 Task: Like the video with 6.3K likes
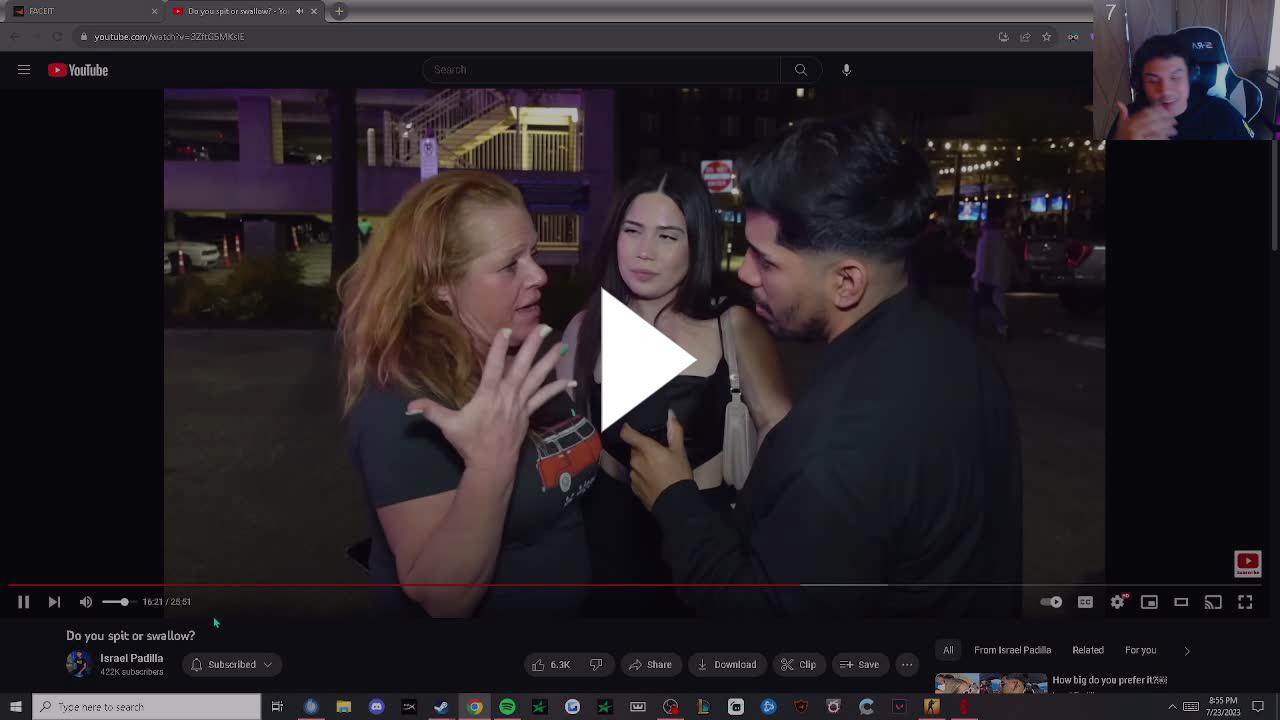551,664
